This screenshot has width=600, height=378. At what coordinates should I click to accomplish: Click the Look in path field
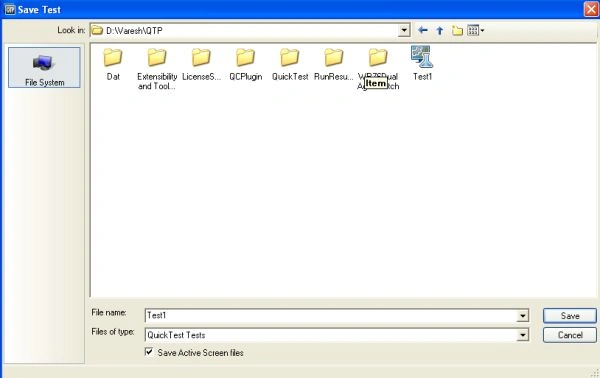(x=250, y=30)
